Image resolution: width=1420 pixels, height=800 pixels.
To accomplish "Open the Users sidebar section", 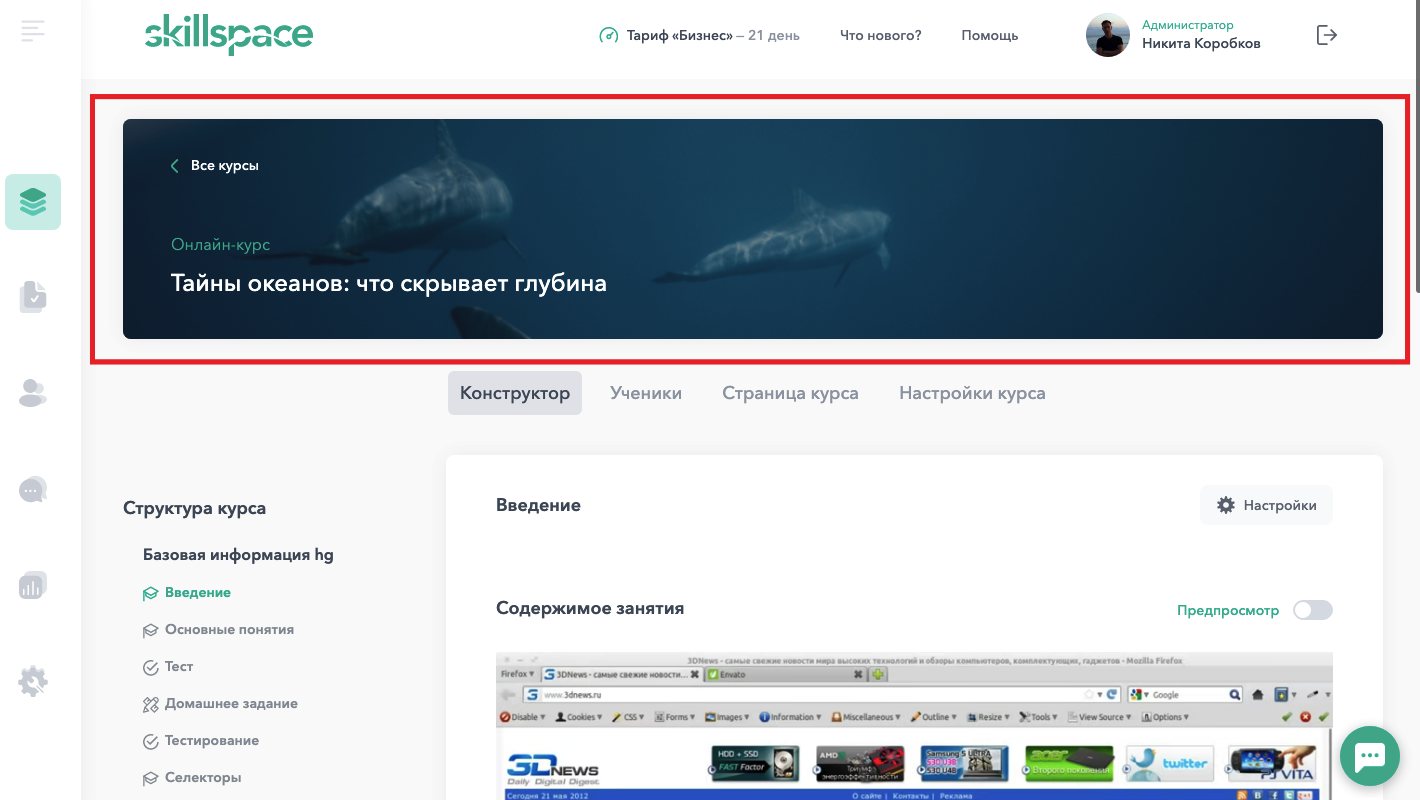I will 33,393.
